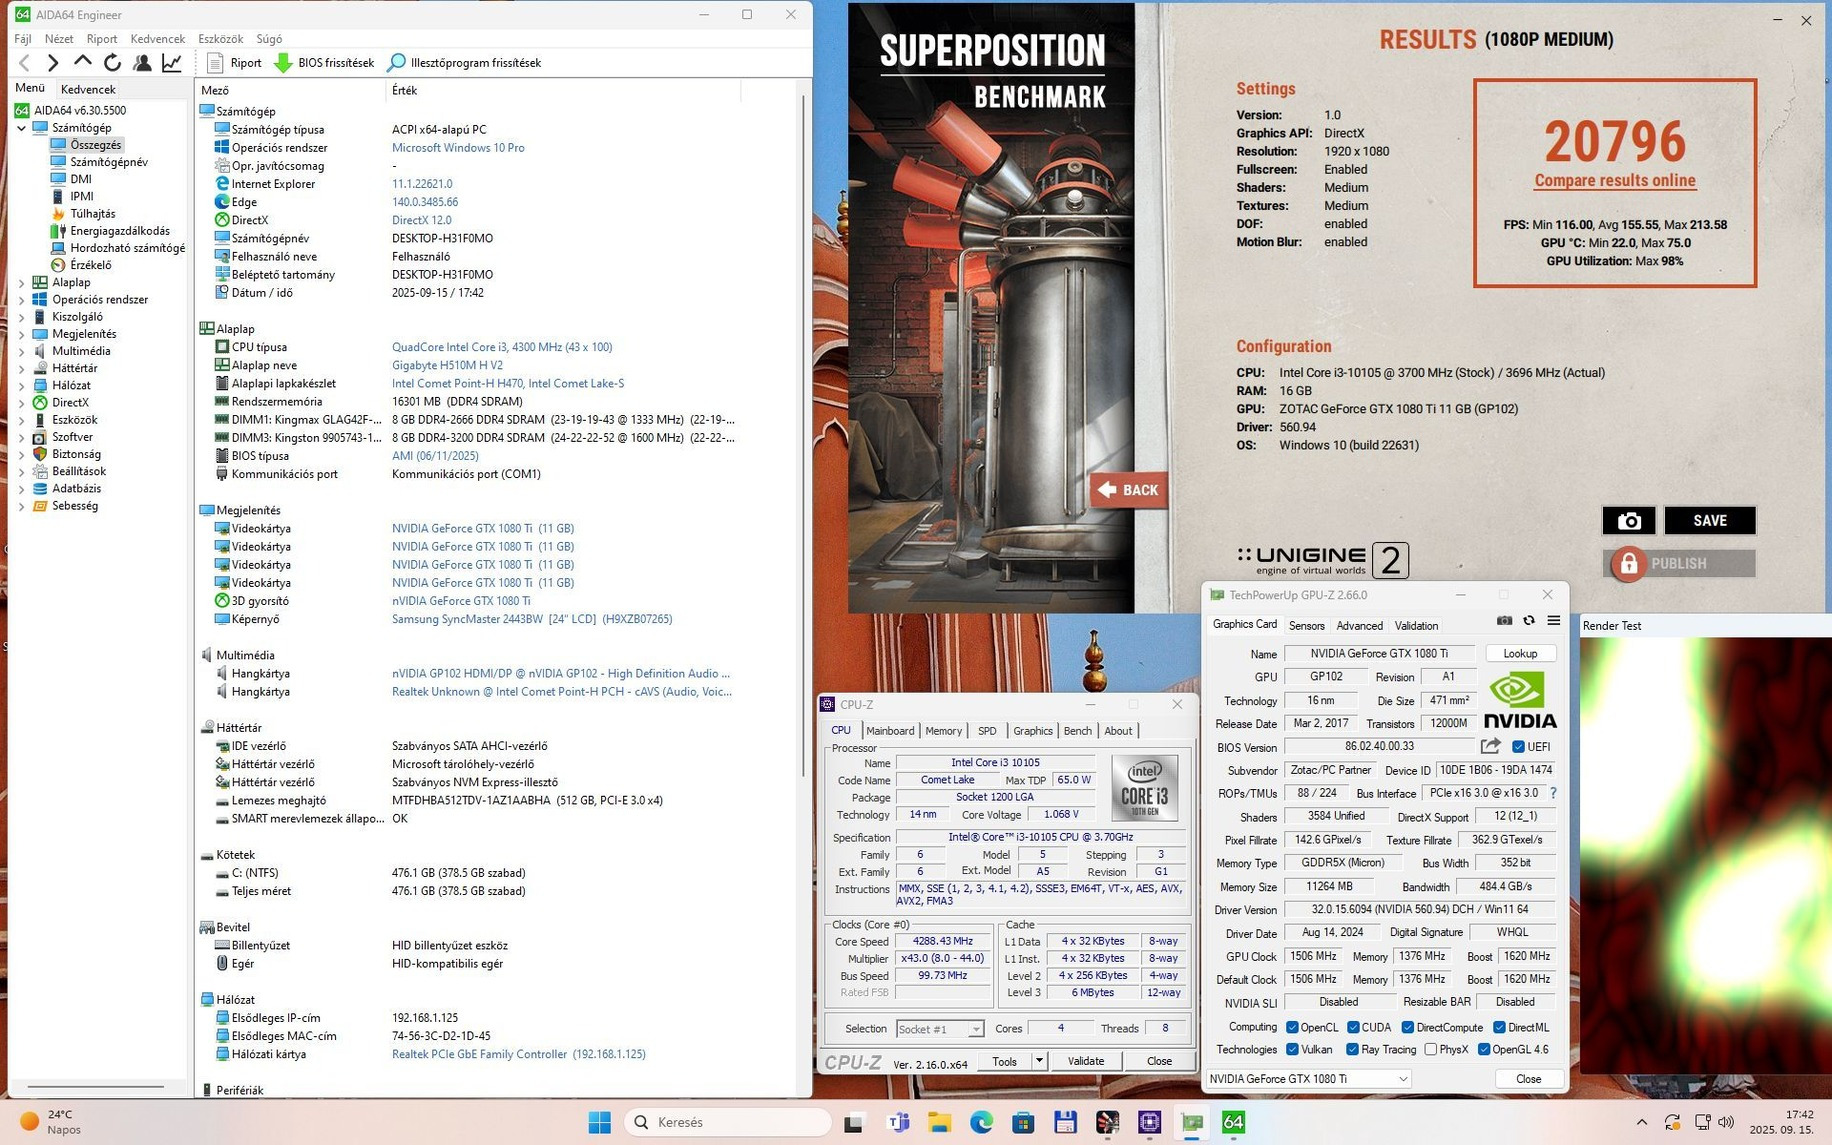Expand the Megjelenítés tree node
Viewport: 1832px width, 1145px height.
click(x=21, y=334)
